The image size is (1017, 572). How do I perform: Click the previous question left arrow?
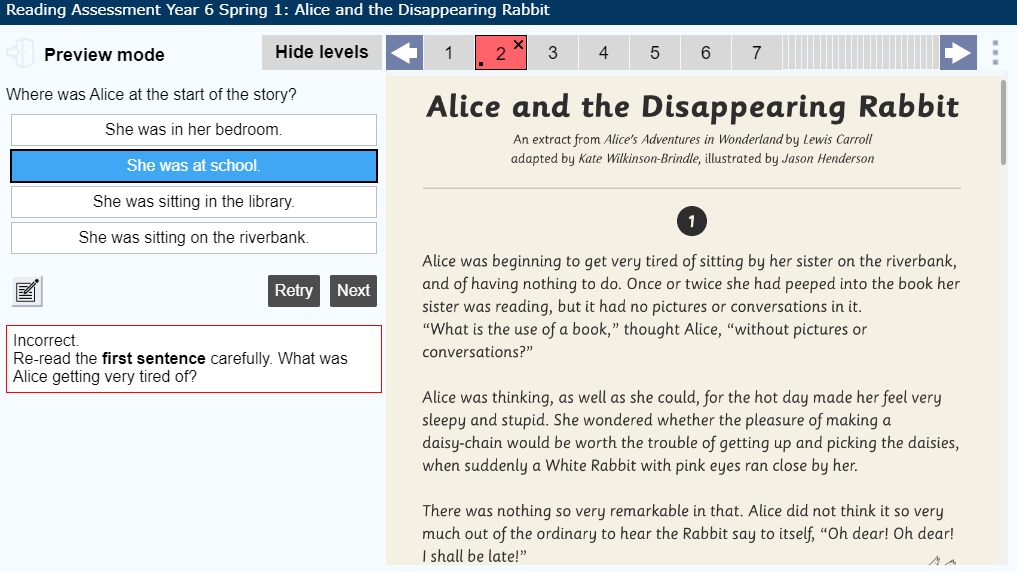pos(404,53)
